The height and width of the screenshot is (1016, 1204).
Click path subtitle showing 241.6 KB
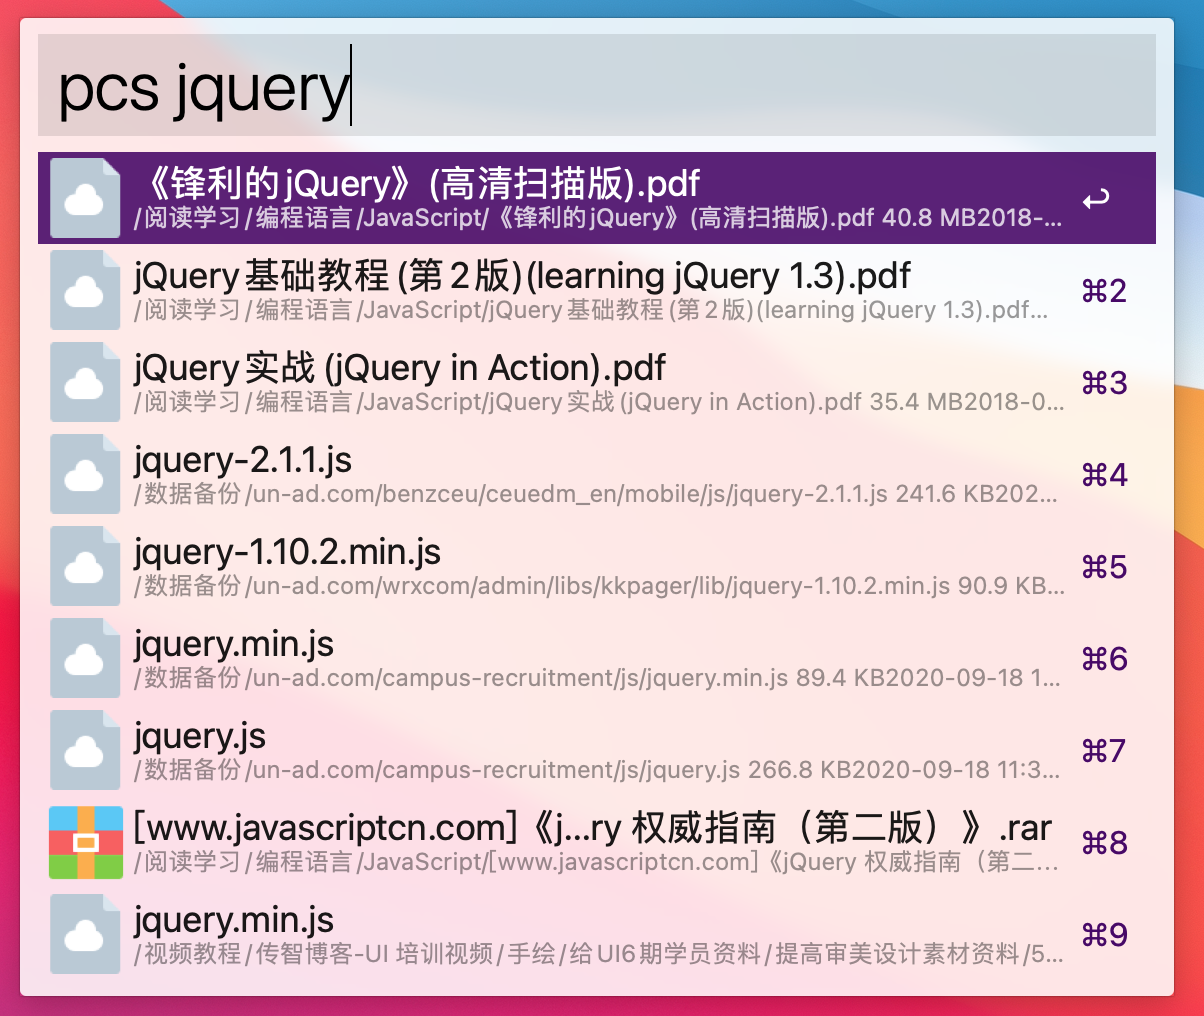596,494
